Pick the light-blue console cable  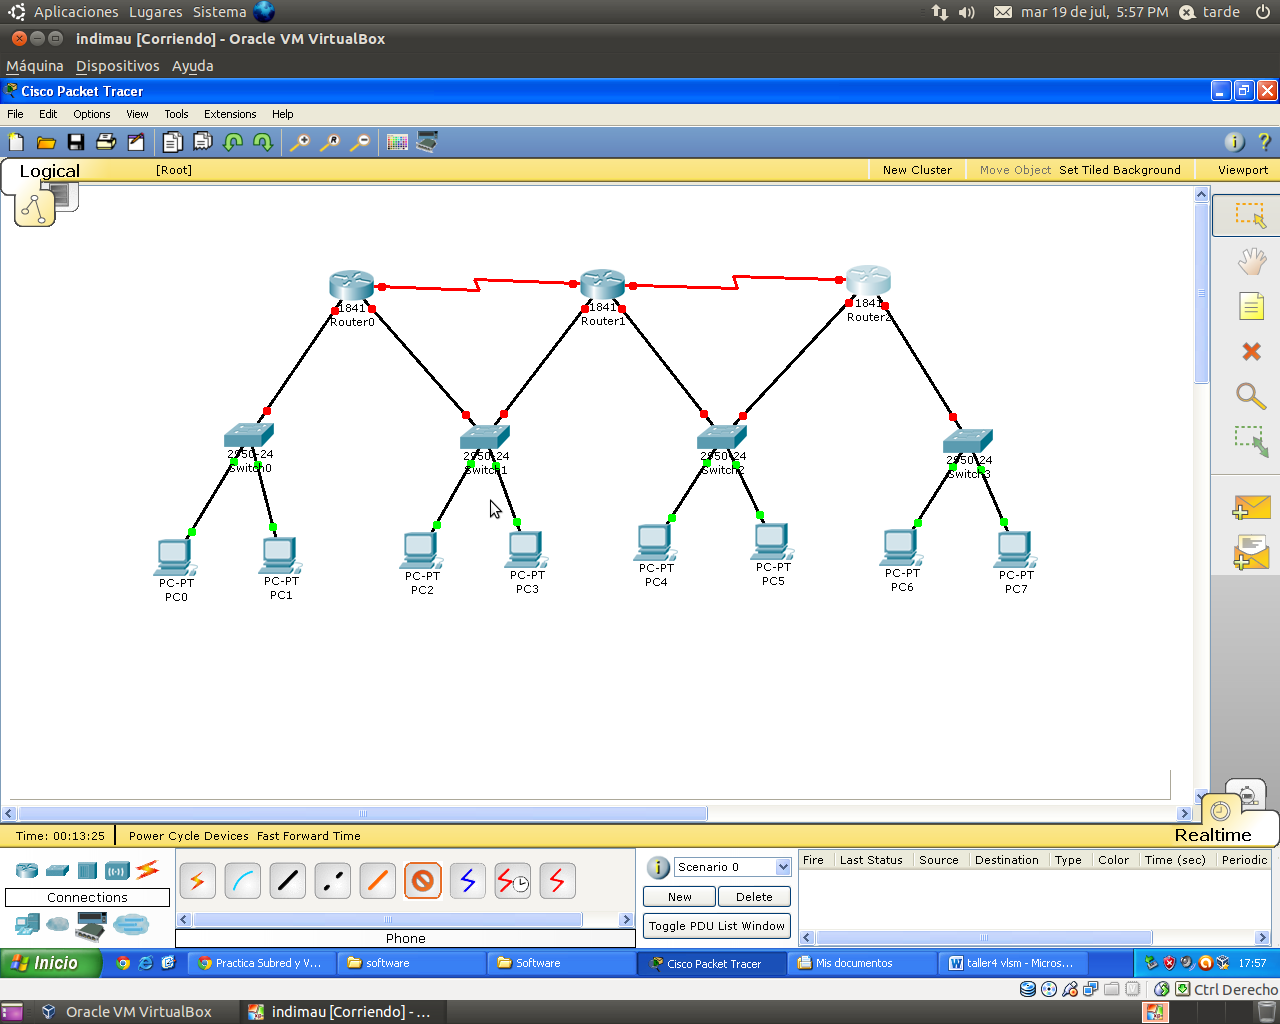[x=242, y=881]
